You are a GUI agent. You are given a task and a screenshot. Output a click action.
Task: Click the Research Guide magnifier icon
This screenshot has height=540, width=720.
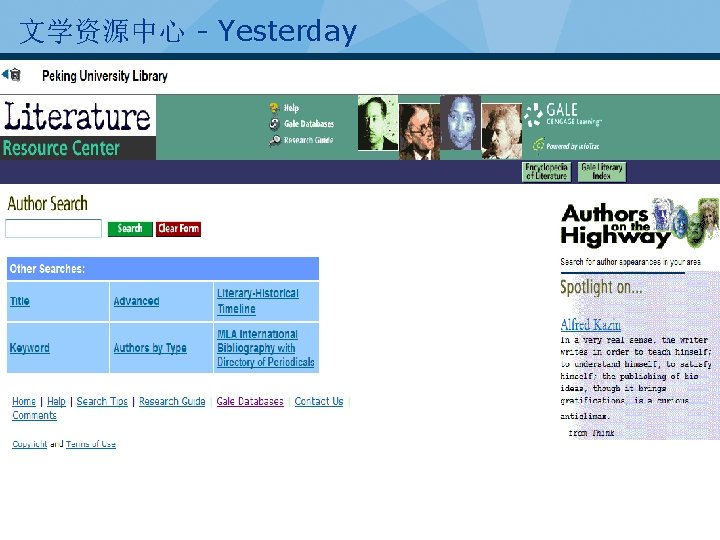pos(275,140)
